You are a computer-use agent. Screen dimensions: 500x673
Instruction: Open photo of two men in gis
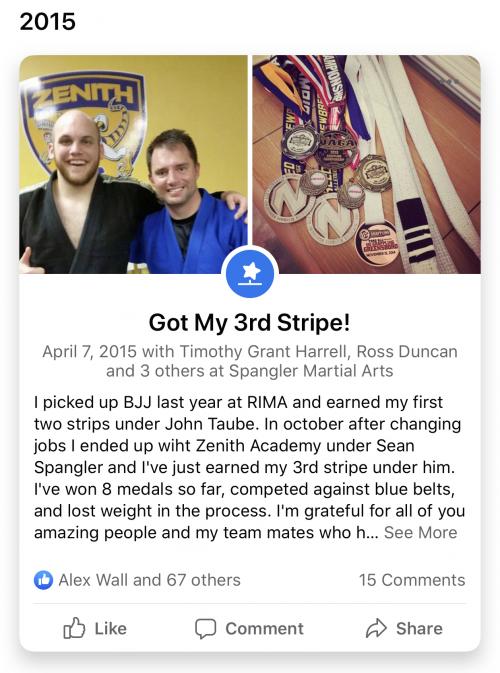[x=133, y=164]
